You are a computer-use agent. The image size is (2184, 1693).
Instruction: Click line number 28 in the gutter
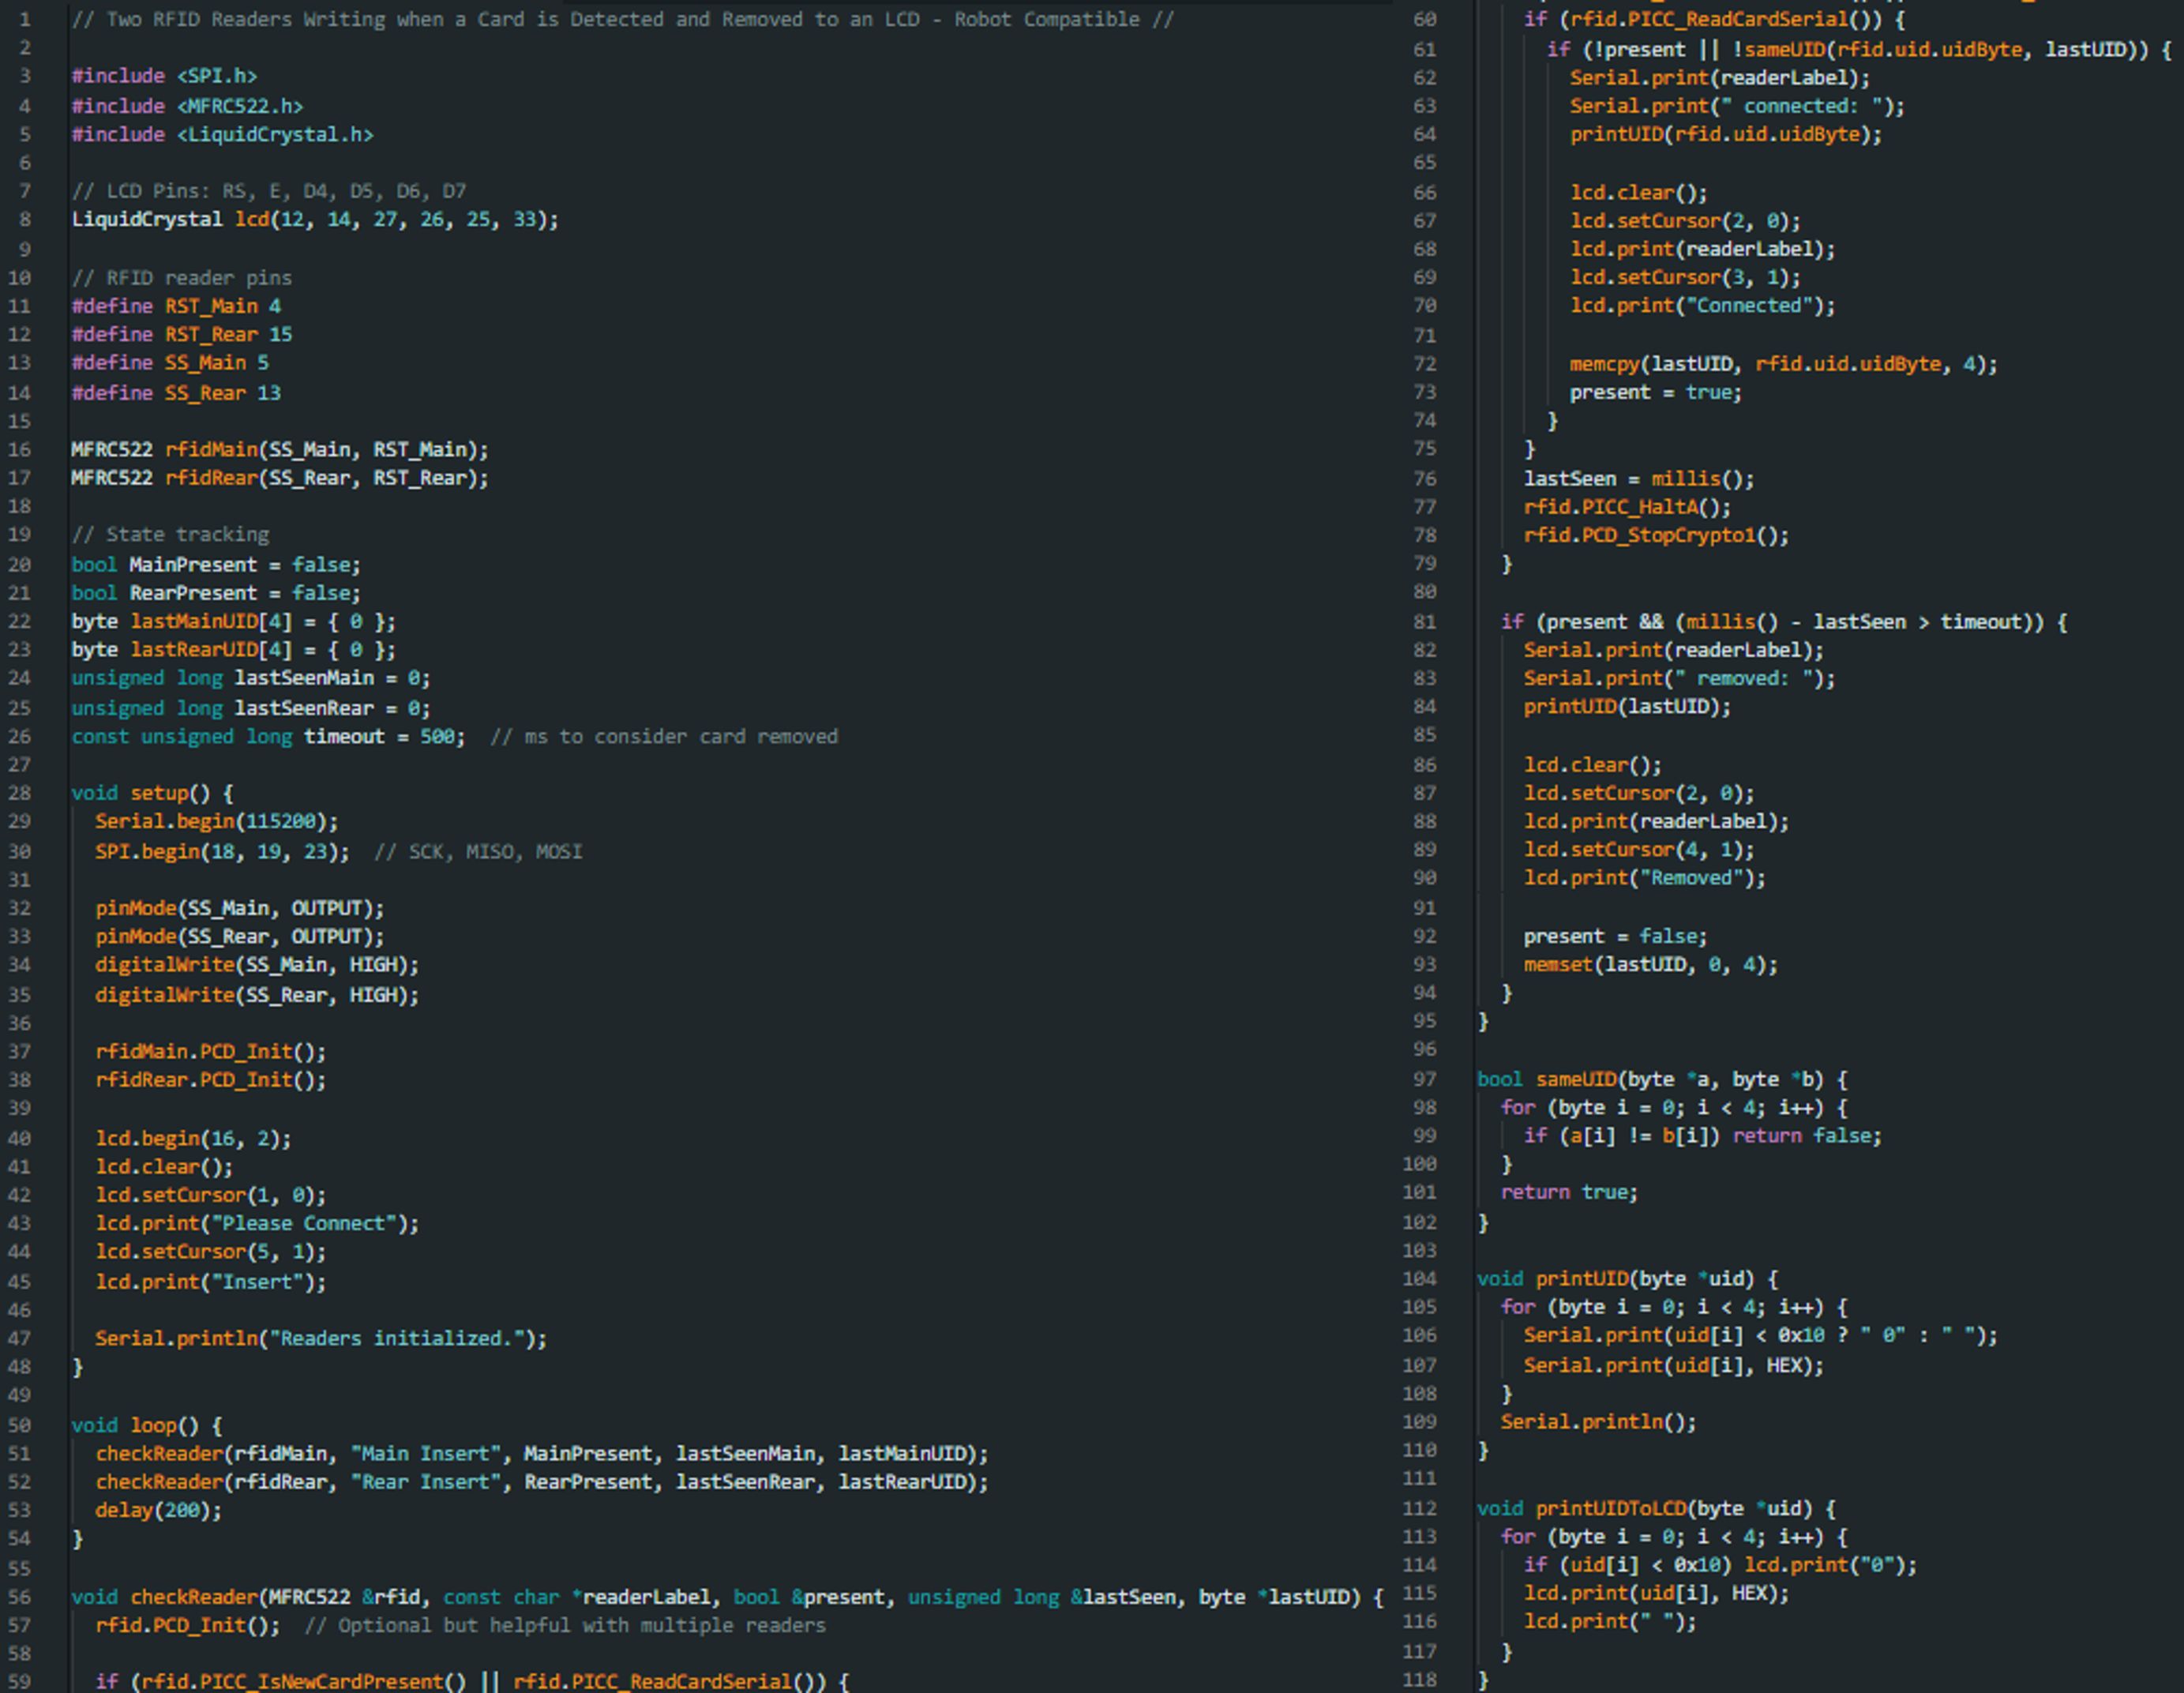20,793
